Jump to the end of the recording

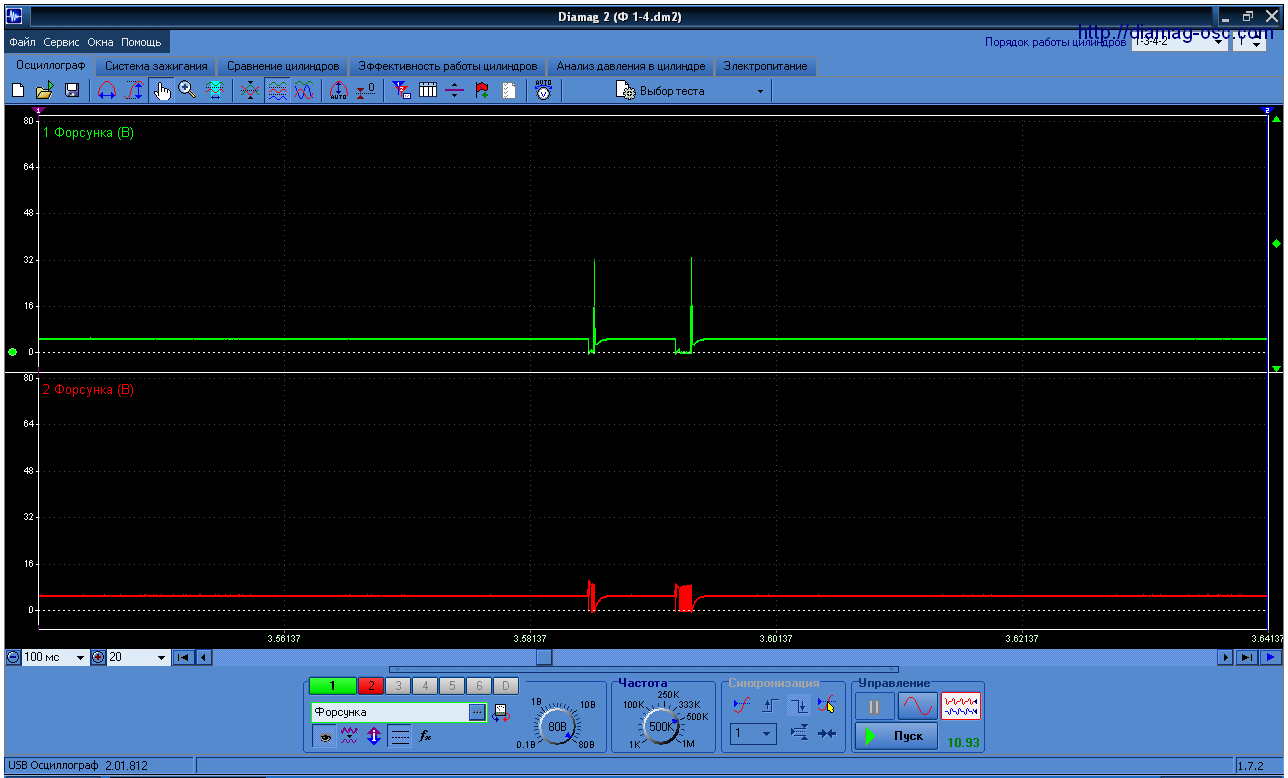tap(1246, 657)
